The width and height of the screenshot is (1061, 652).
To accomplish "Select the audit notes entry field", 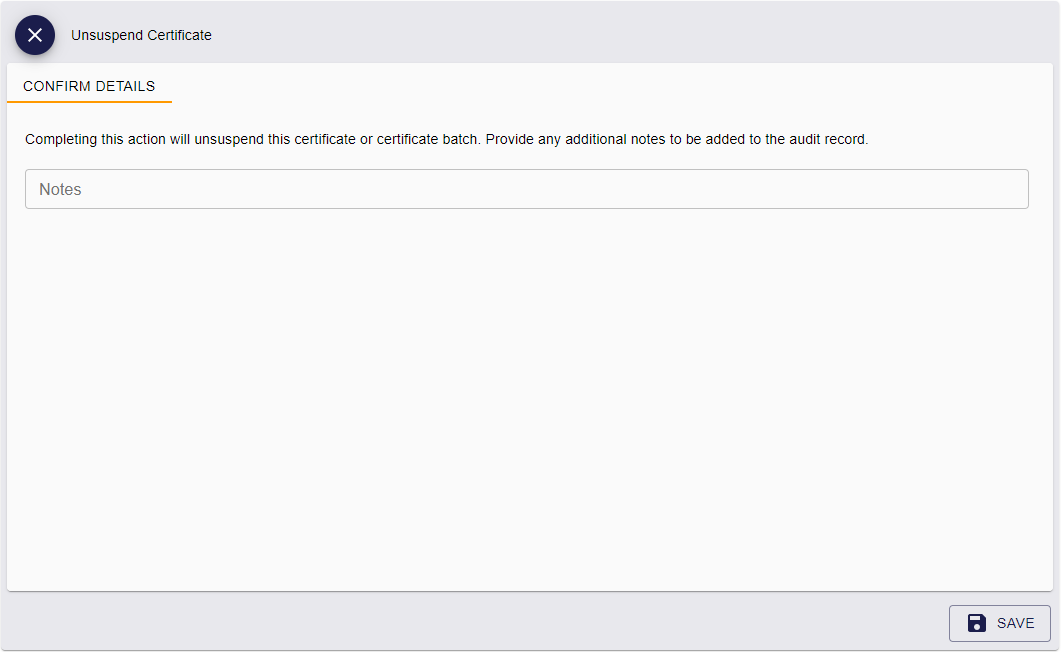I will tap(526, 189).
